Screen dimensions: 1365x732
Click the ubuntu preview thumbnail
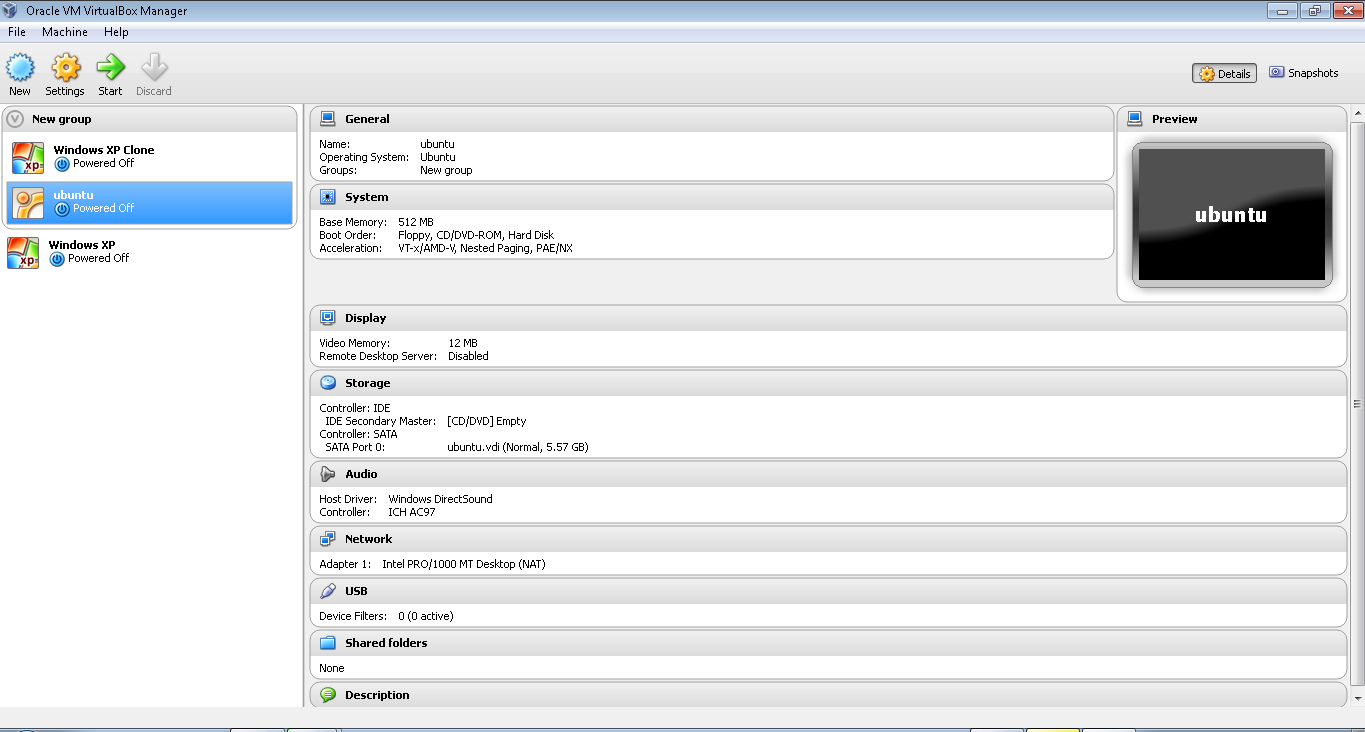pyautogui.click(x=1231, y=214)
